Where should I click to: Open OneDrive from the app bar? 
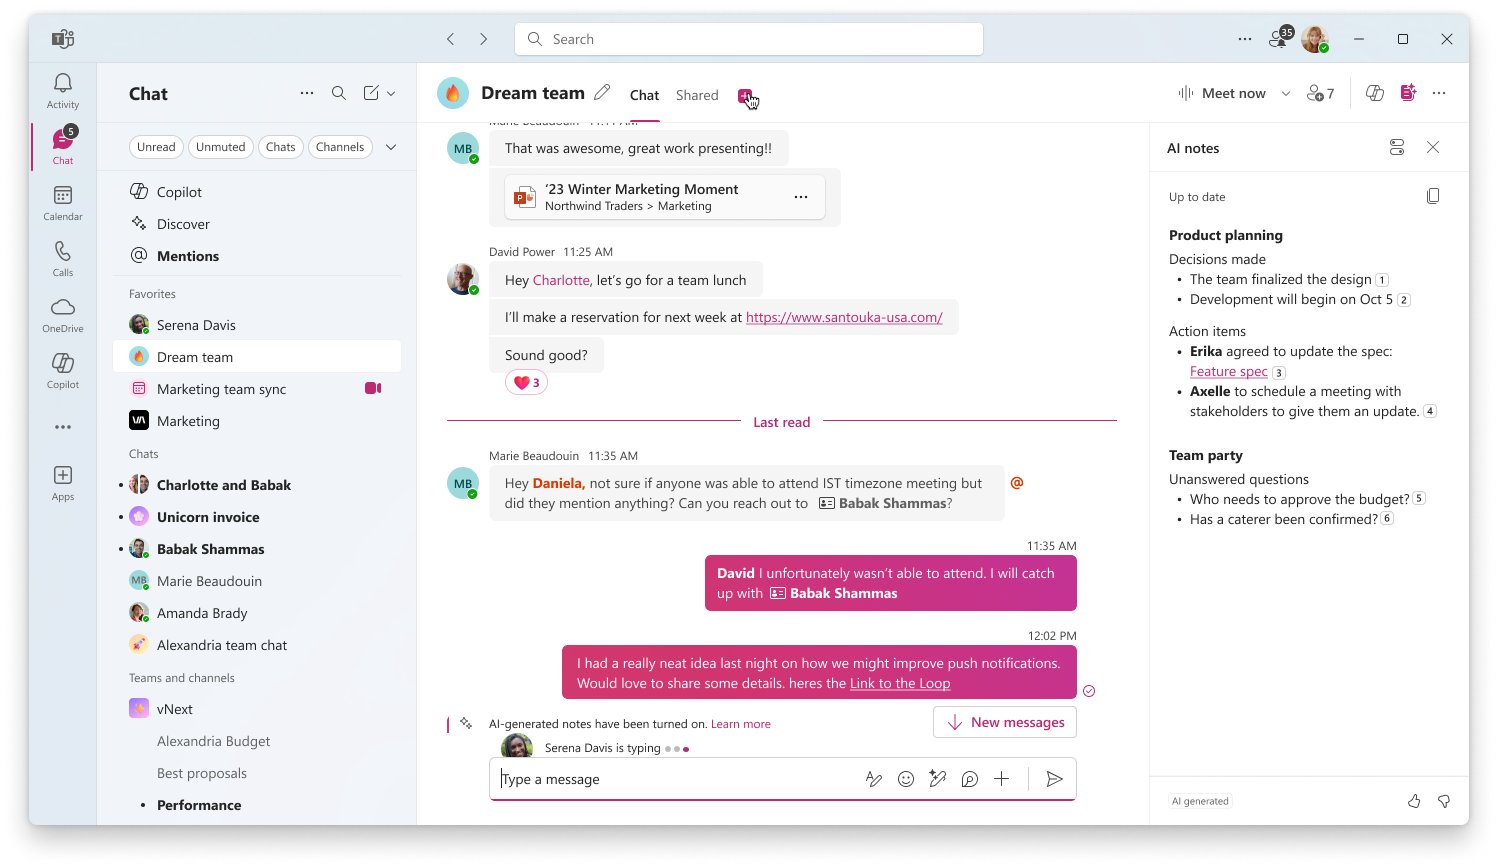pos(63,315)
